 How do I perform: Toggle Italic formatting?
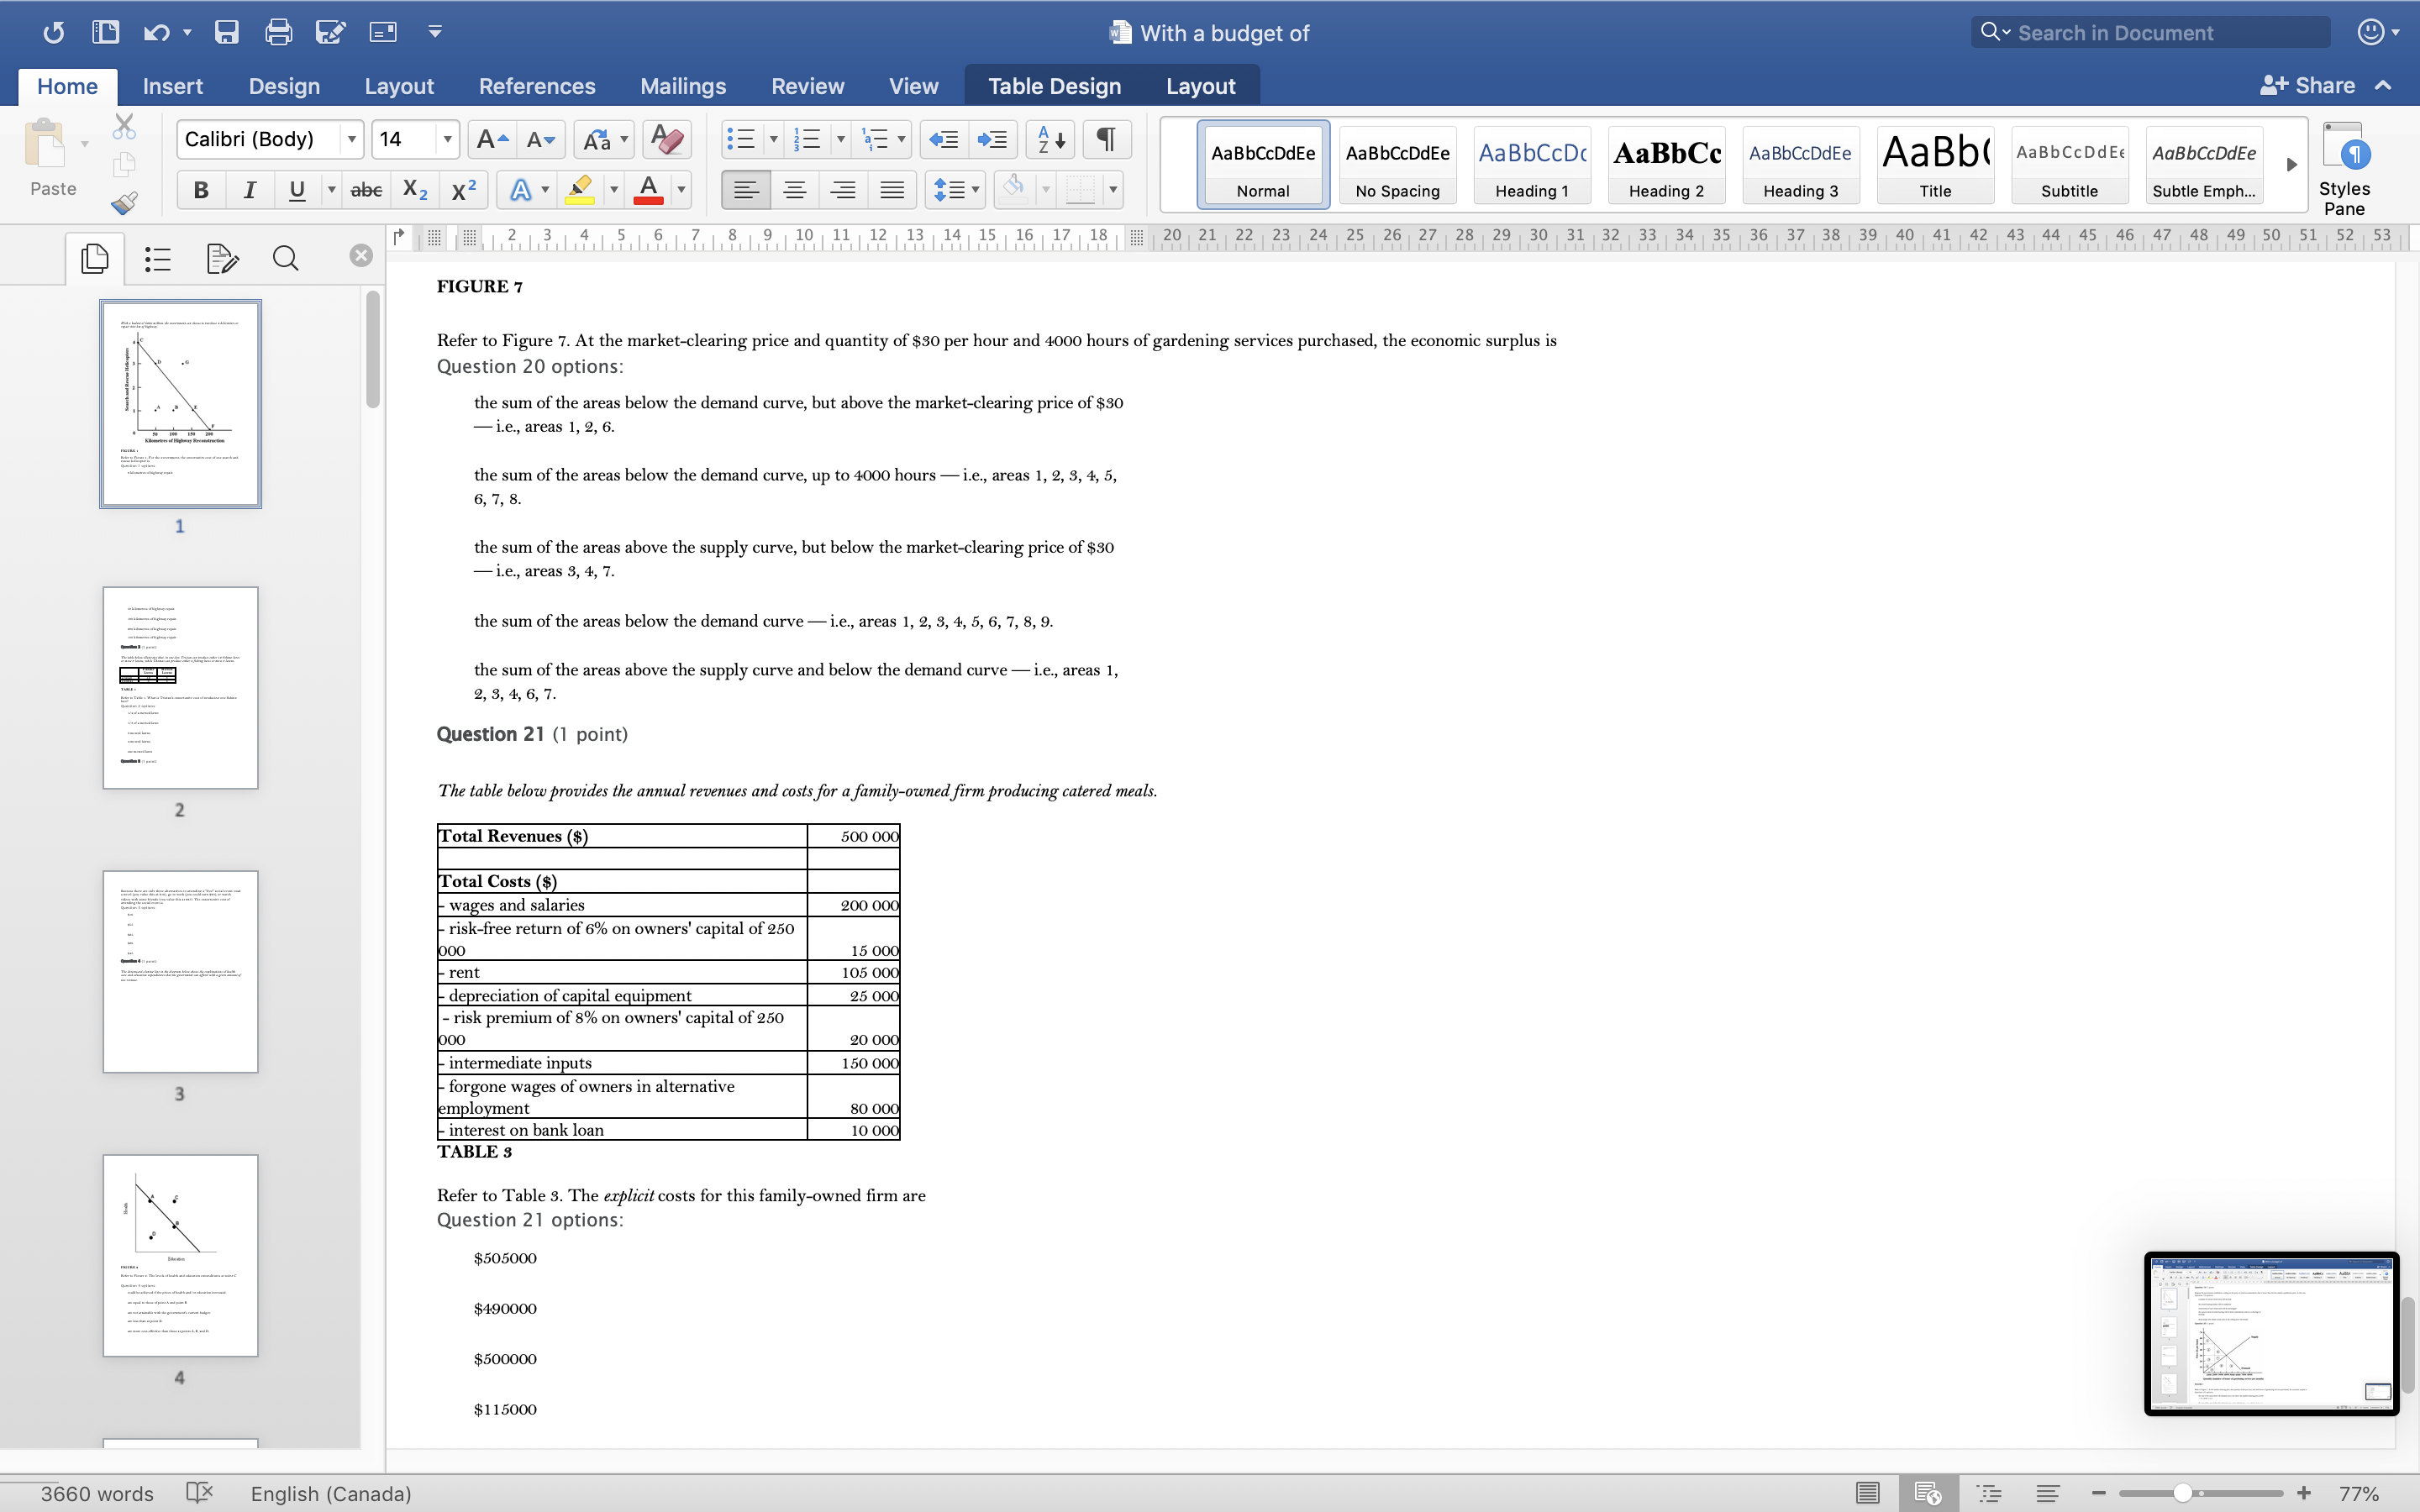pyautogui.click(x=249, y=190)
